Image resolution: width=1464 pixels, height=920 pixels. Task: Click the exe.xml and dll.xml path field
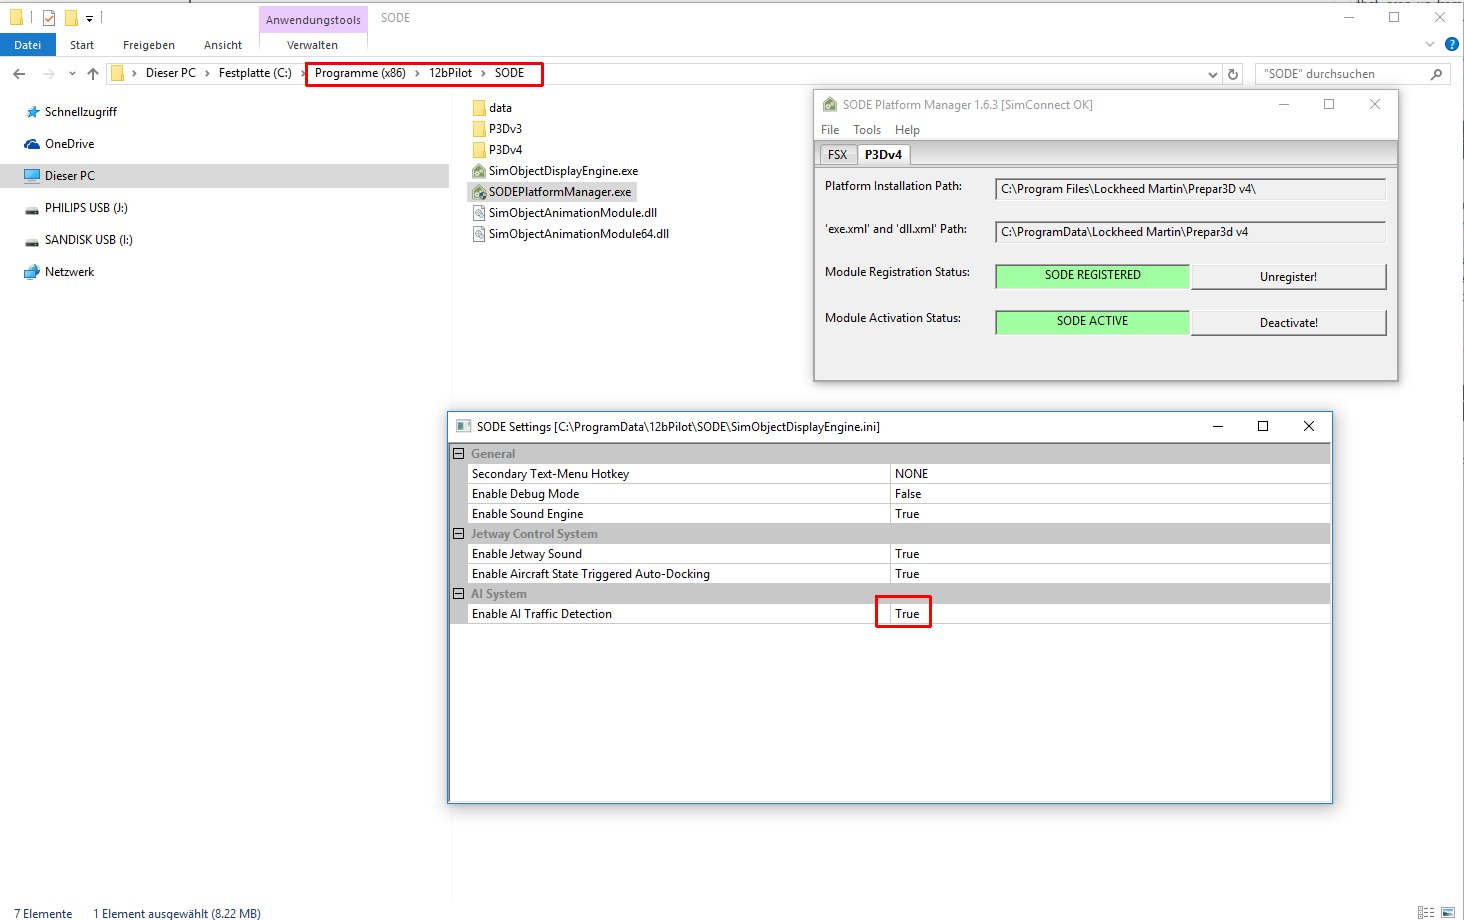tap(1190, 232)
